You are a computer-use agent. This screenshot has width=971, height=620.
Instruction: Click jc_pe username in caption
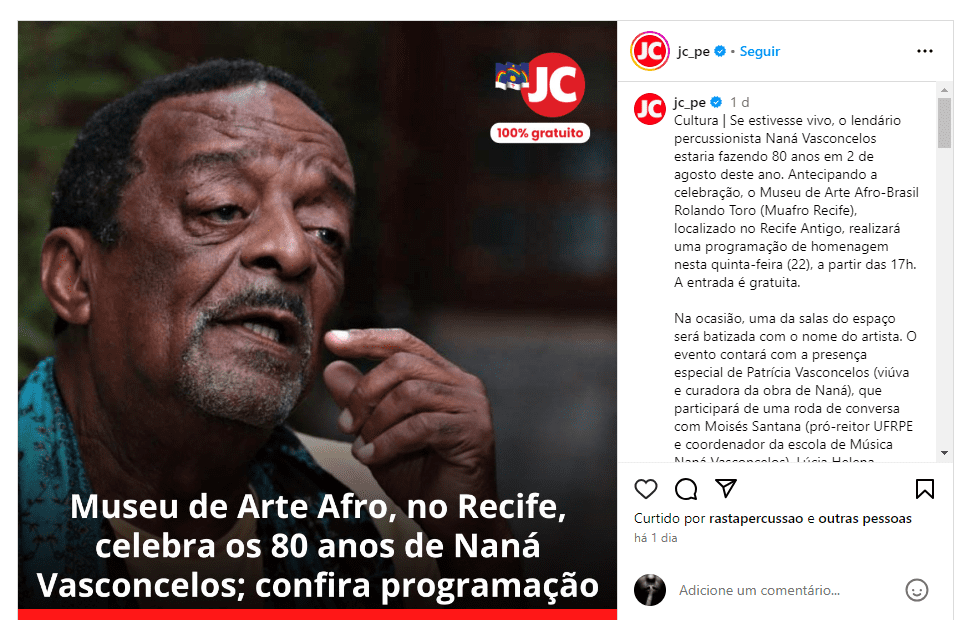(690, 102)
